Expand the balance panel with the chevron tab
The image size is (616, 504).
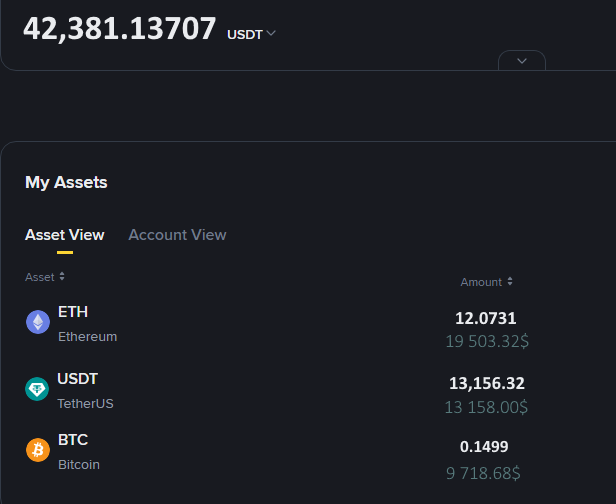click(522, 61)
